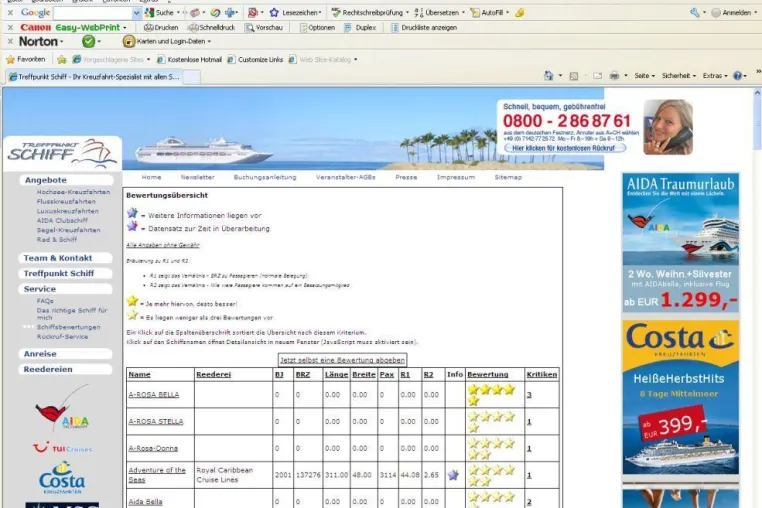Open Buchungsanleitung in the site navigation
Image resolution: width=762 pixels, height=508 pixels.
click(x=265, y=177)
